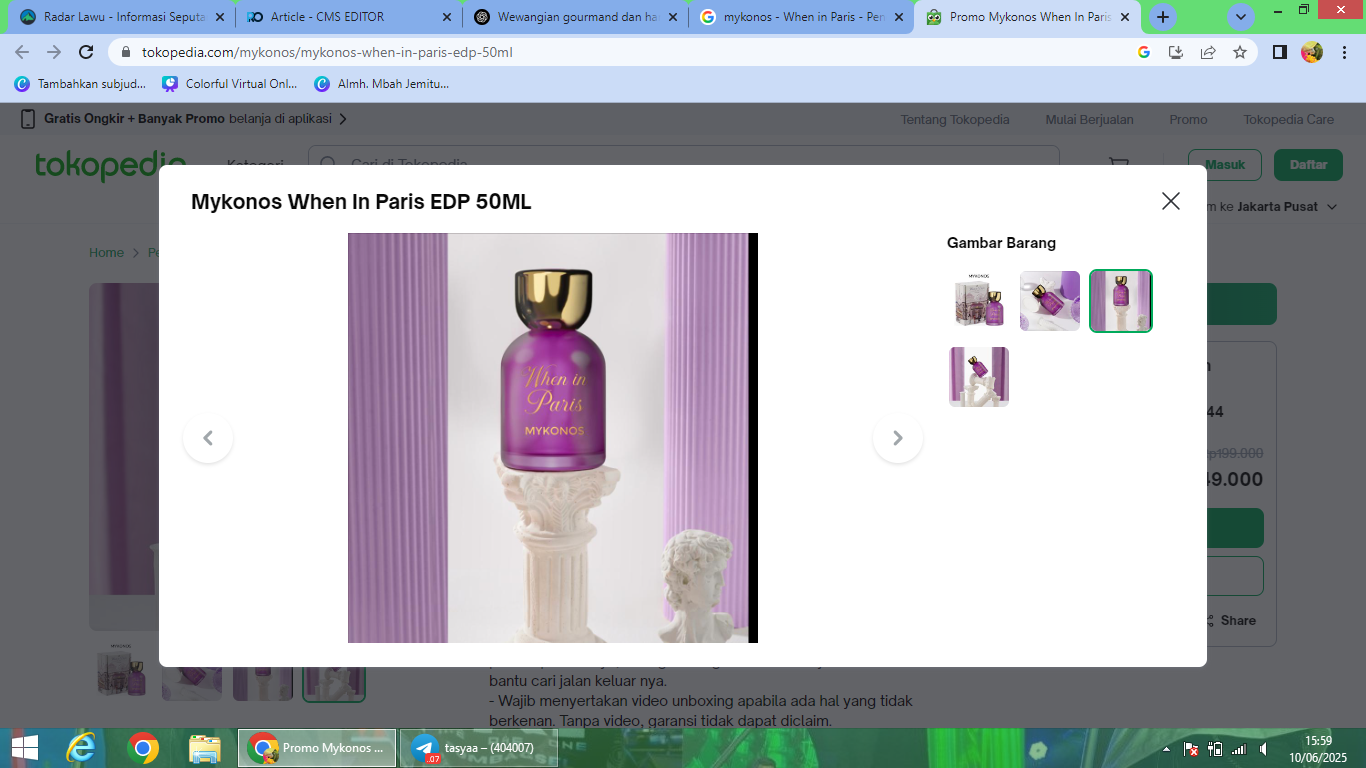Open the Promo header link

coord(1188,119)
